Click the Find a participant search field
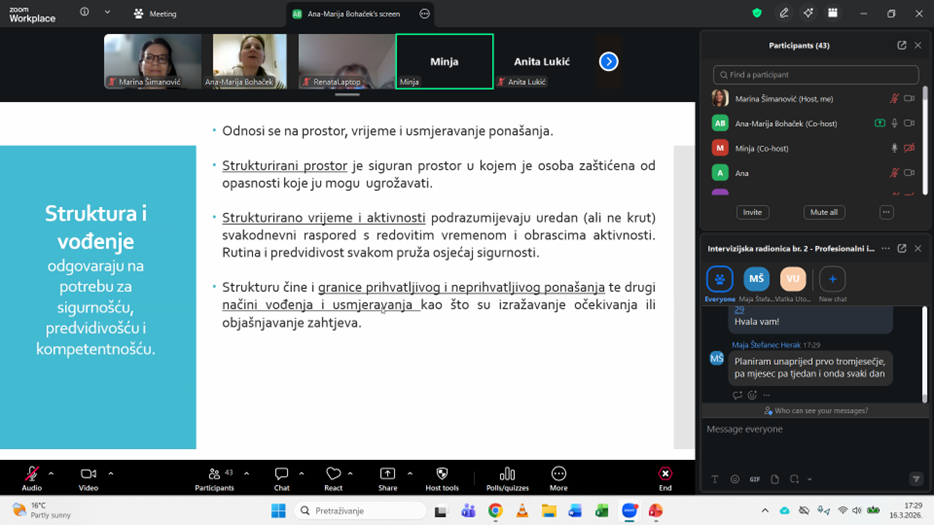Image resolution: width=934 pixels, height=525 pixels. 816,75
